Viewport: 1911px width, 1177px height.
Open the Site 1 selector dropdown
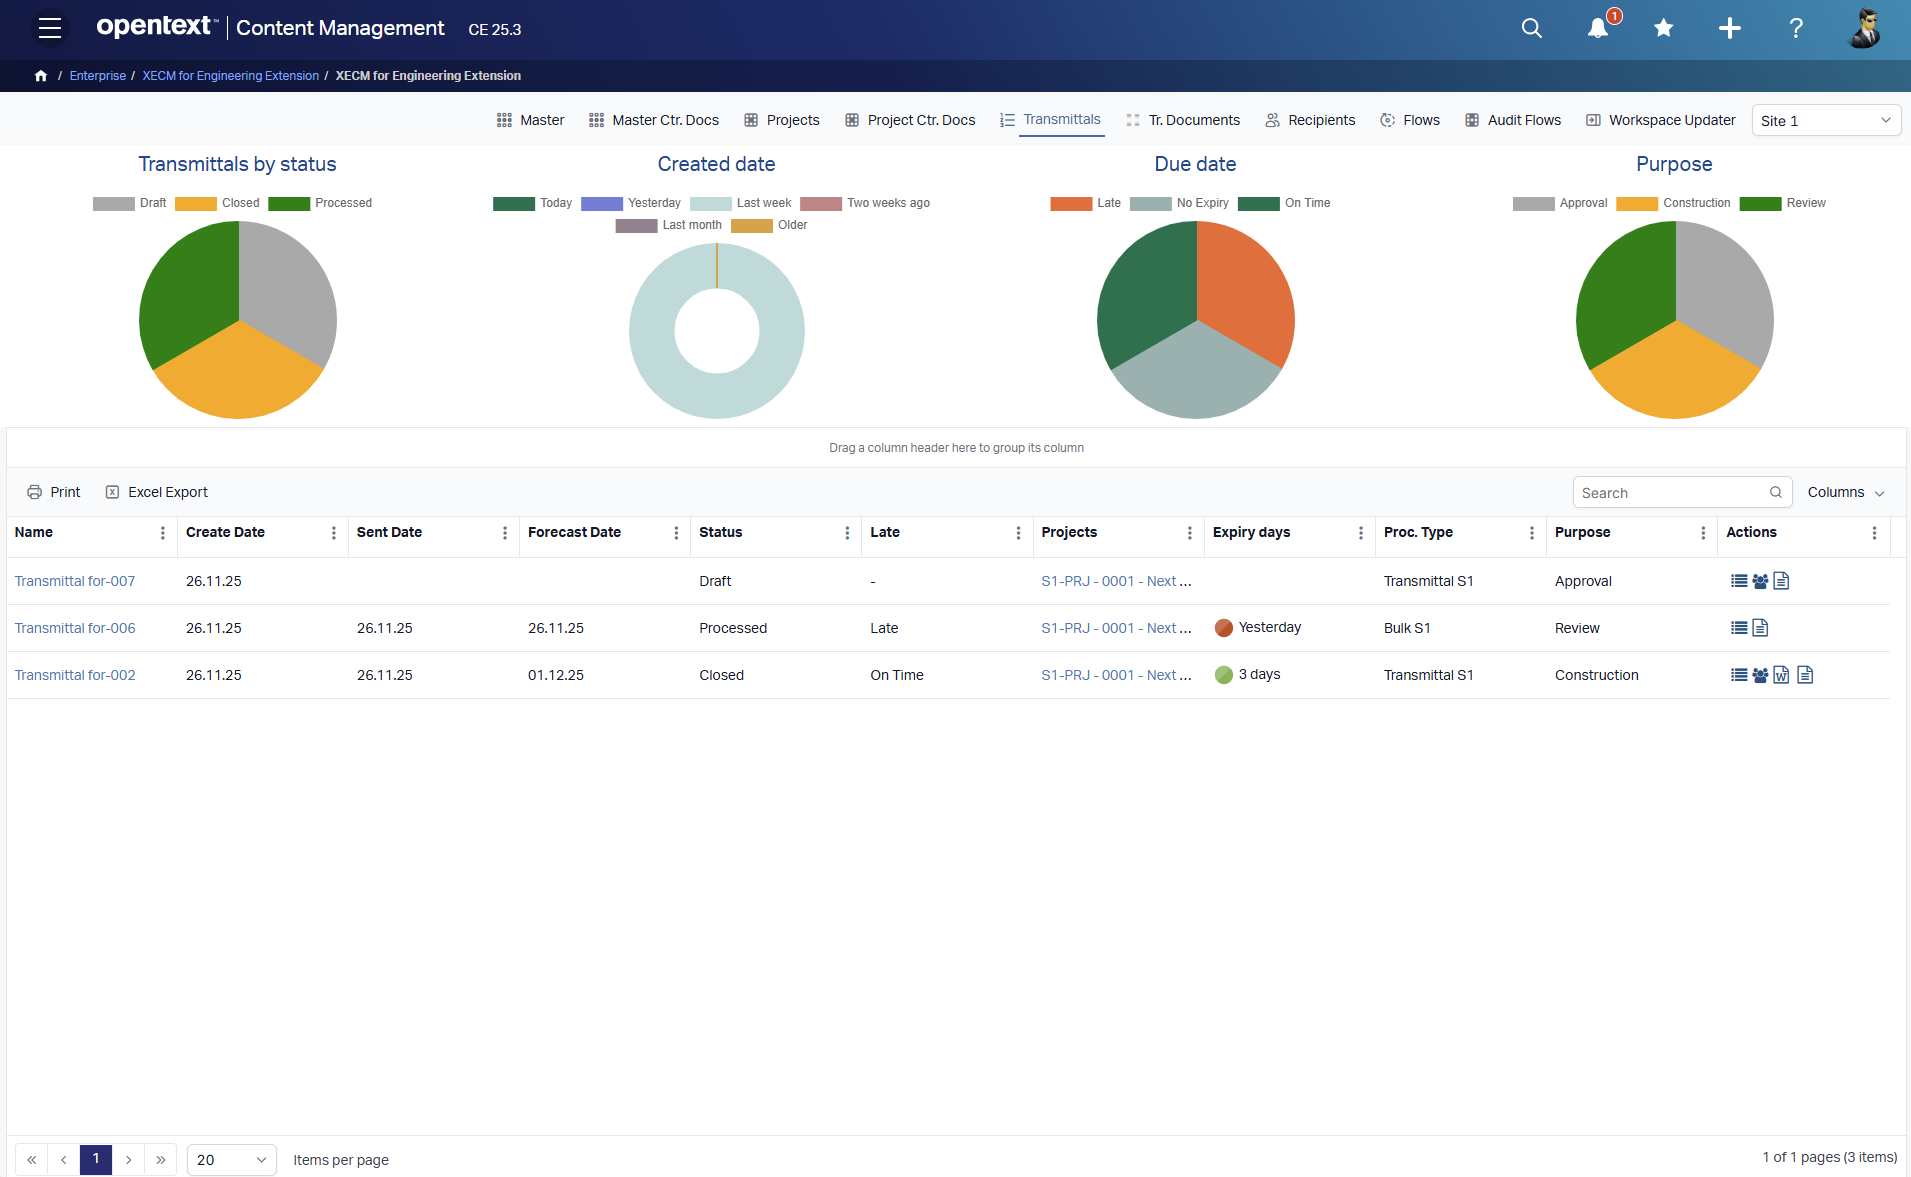pyautogui.click(x=1826, y=120)
